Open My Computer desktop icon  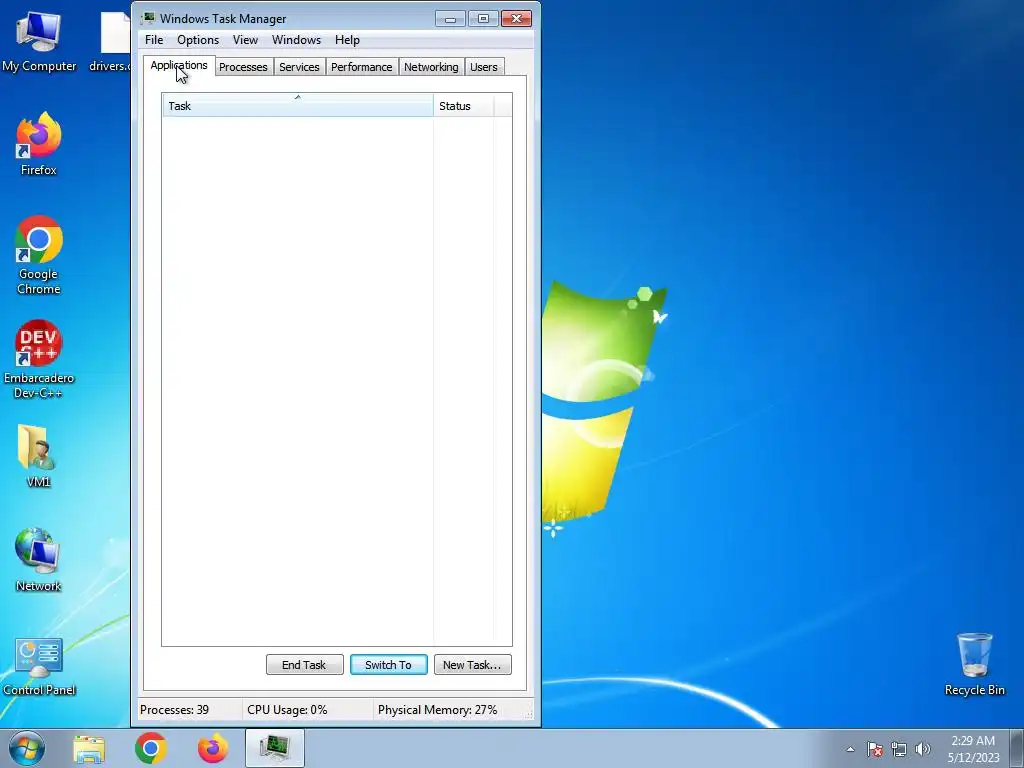39,42
